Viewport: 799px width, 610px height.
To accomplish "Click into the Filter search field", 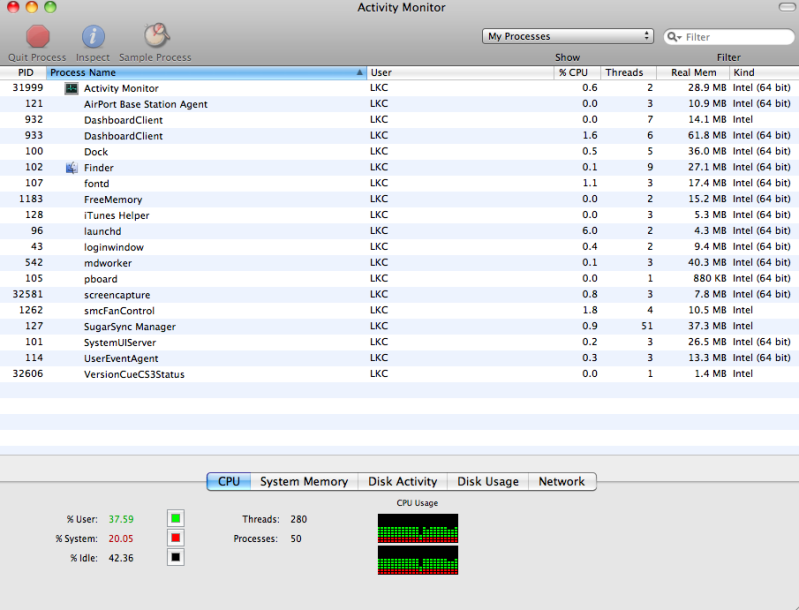I will (729, 37).
